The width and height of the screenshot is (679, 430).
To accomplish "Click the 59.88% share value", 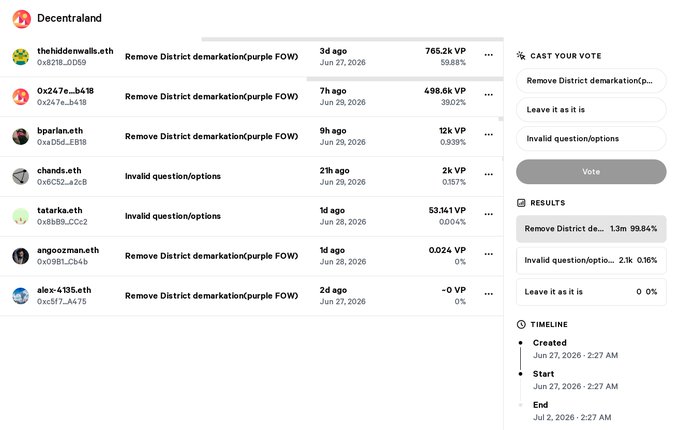I will coord(453,62).
